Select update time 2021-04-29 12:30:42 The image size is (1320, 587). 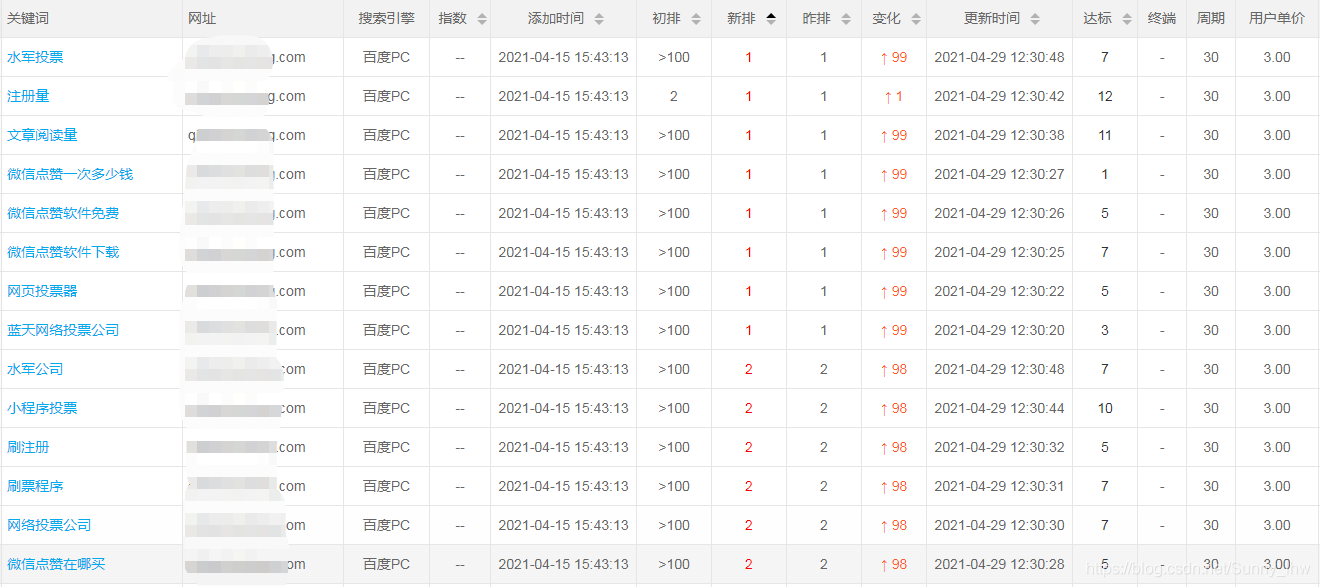(999, 96)
